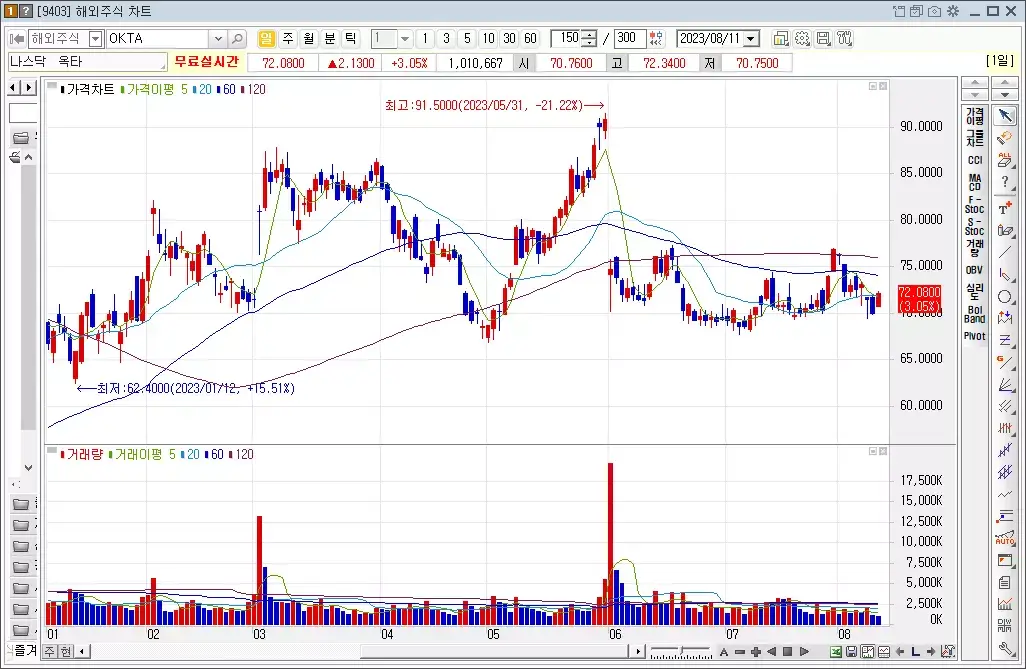Click drawing toolbar scroll down arrow

pyautogui.click(x=1004, y=94)
